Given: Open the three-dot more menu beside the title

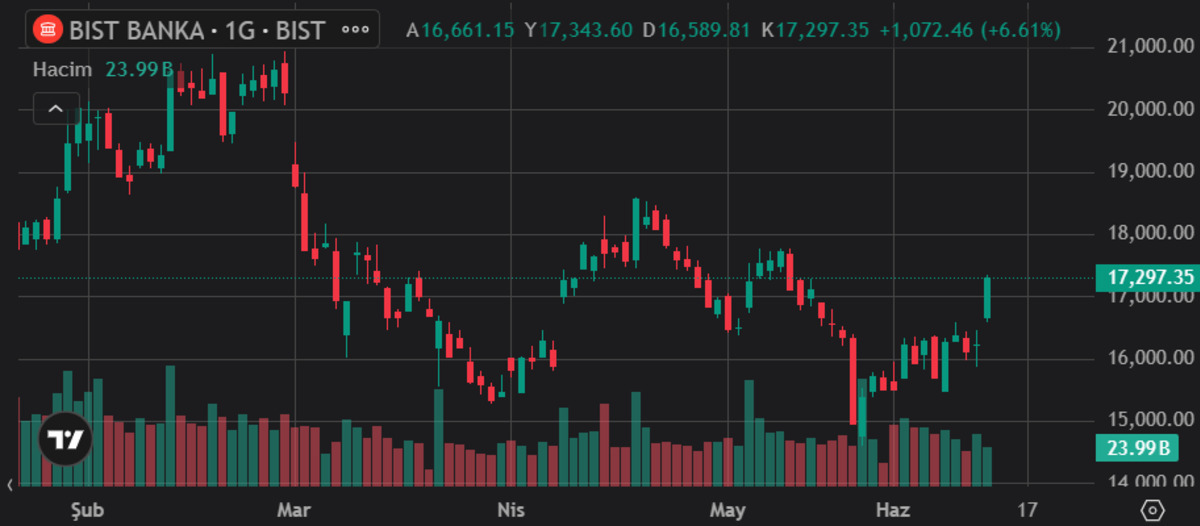Looking at the screenshot, I should (x=356, y=30).
